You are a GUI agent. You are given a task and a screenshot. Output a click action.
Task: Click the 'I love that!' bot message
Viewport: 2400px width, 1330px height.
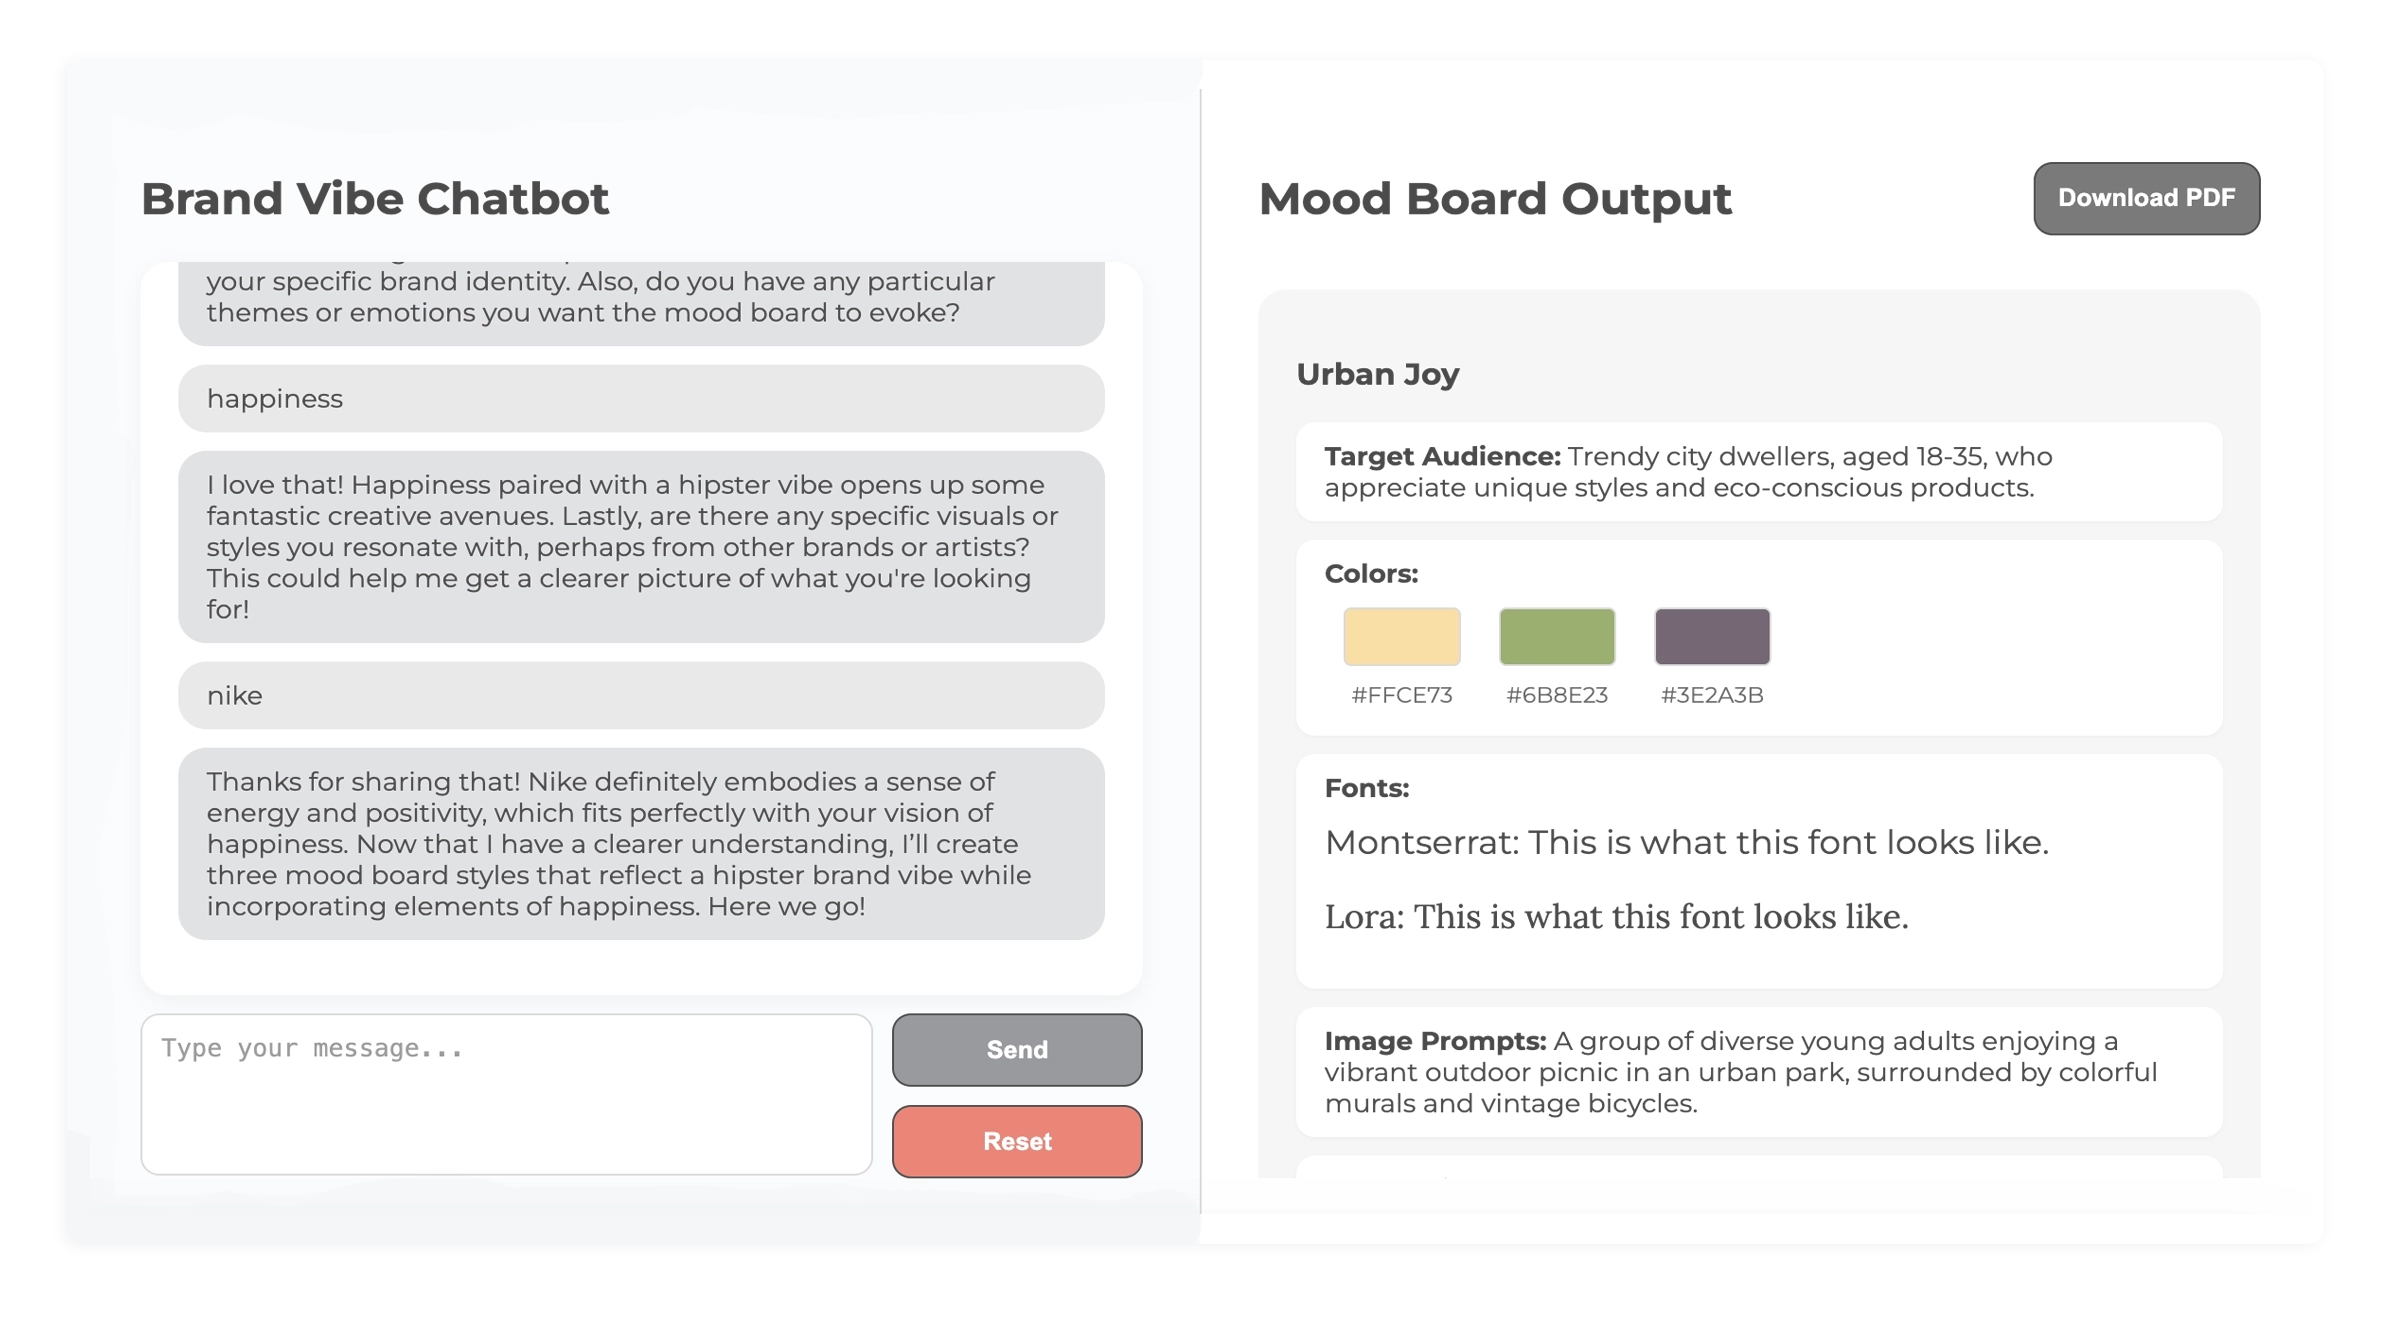641,547
